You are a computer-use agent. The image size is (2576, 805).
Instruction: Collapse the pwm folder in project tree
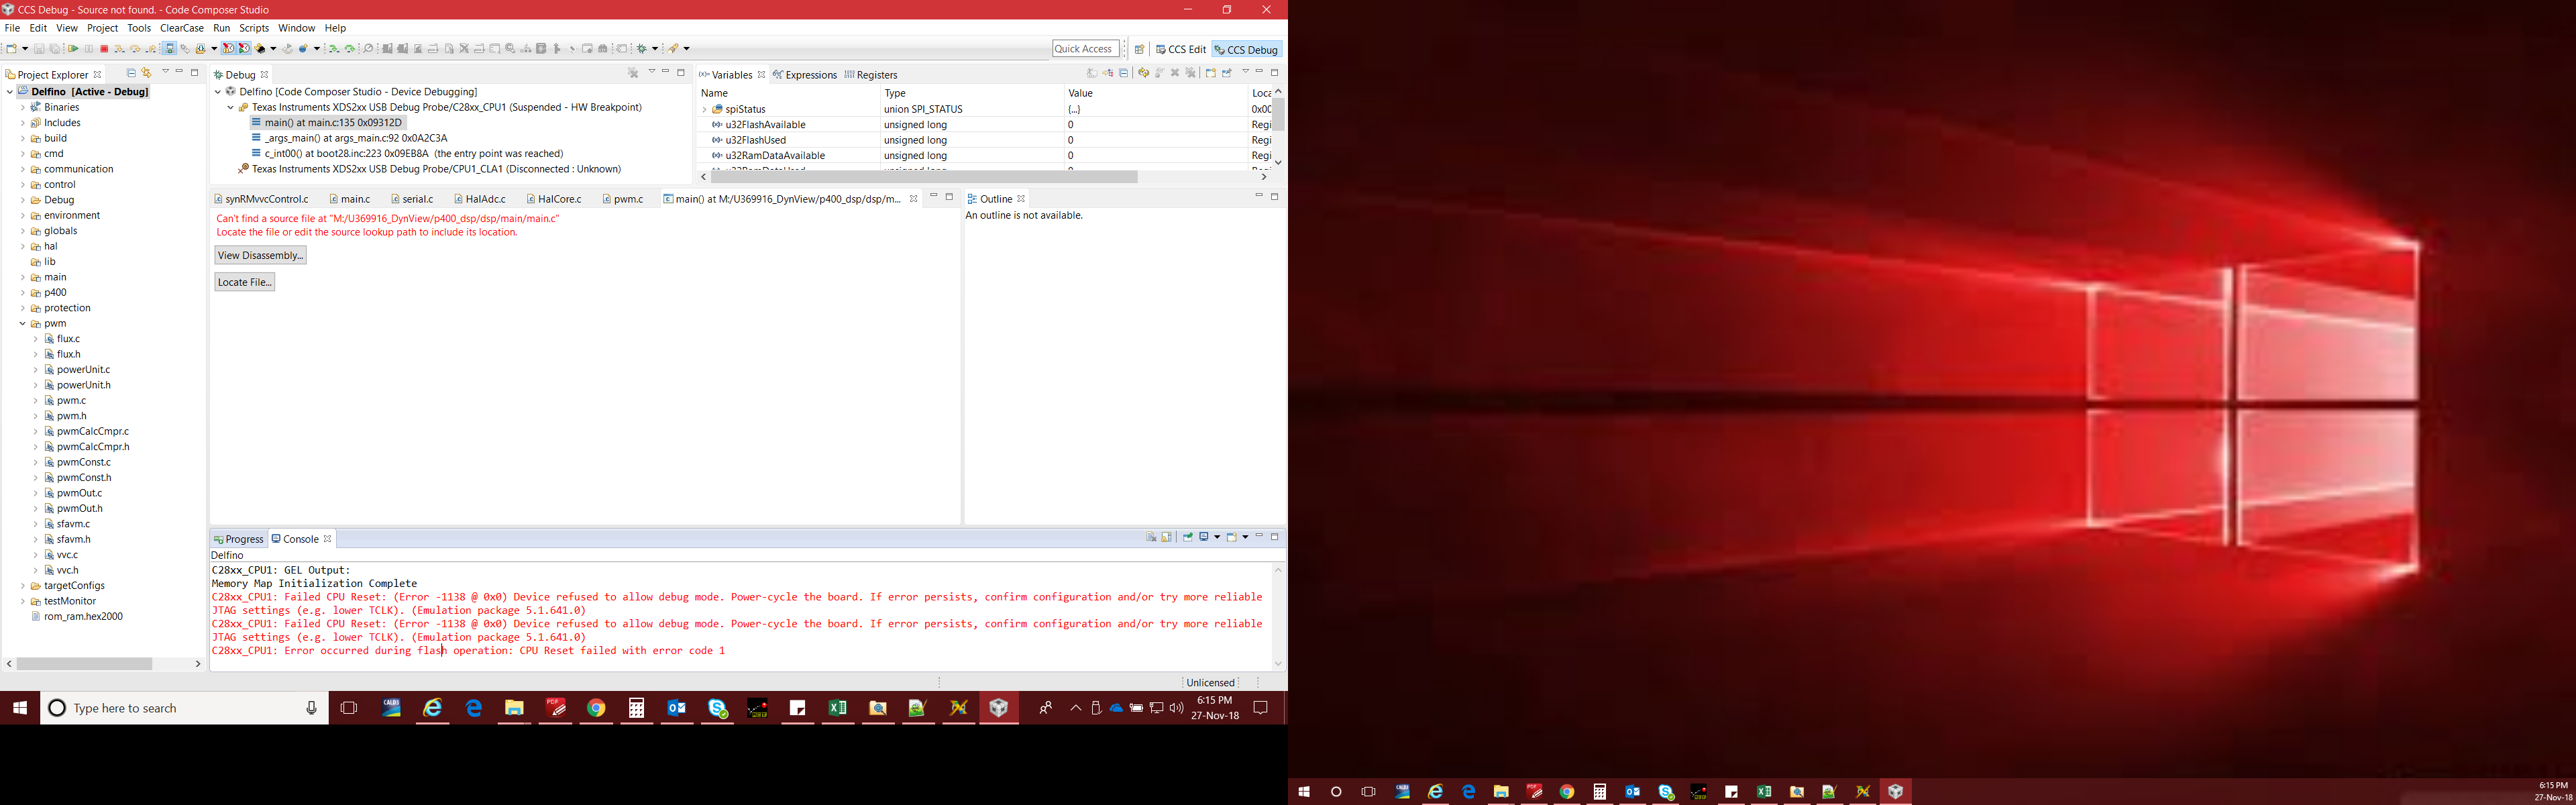tap(22, 323)
